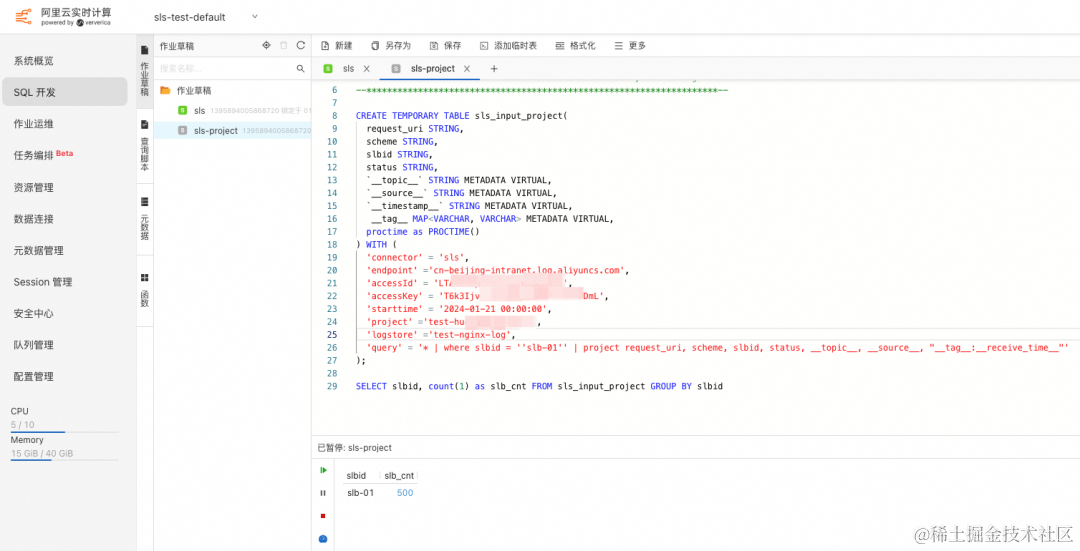This screenshot has width=1080, height=551.
Task: Open the 更多 toolbar menu
Action: pos(630,45)
